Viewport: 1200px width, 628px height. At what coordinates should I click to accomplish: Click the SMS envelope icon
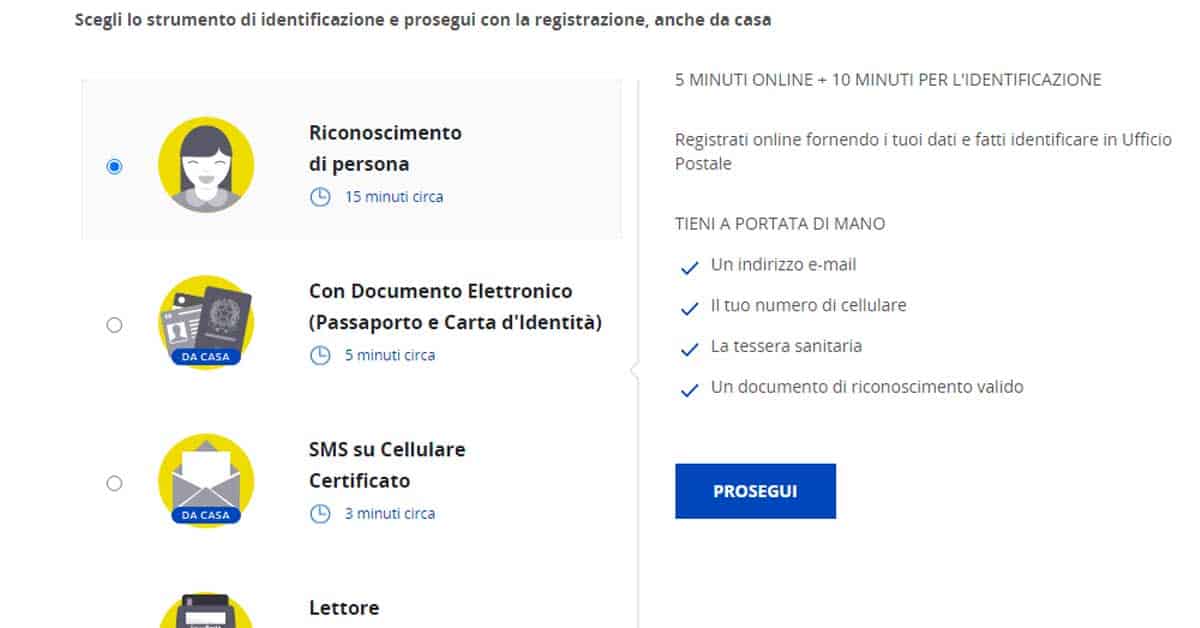click(206, 479)
